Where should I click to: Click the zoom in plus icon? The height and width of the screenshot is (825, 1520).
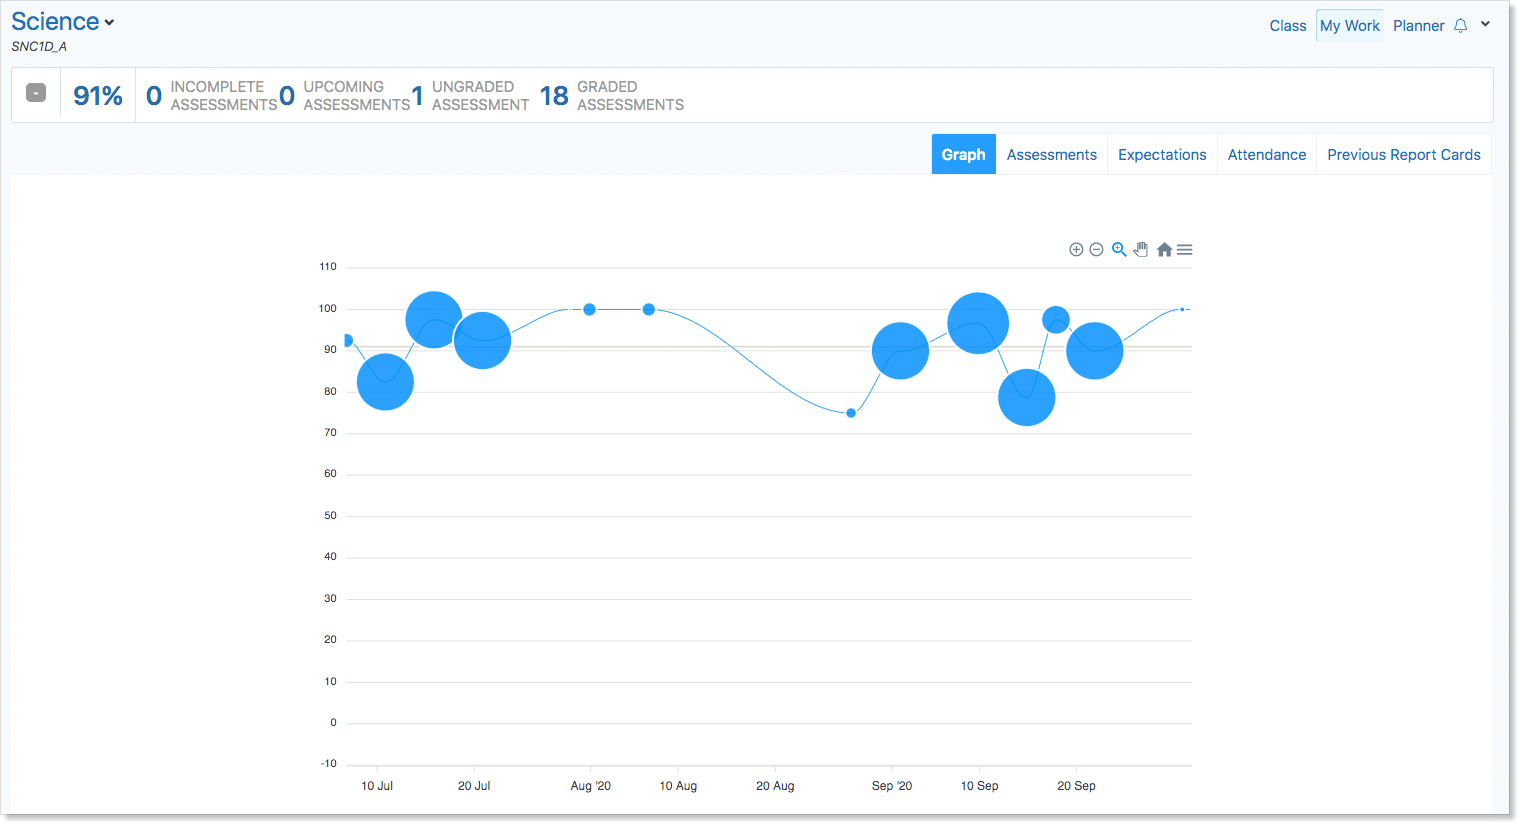1076,250
